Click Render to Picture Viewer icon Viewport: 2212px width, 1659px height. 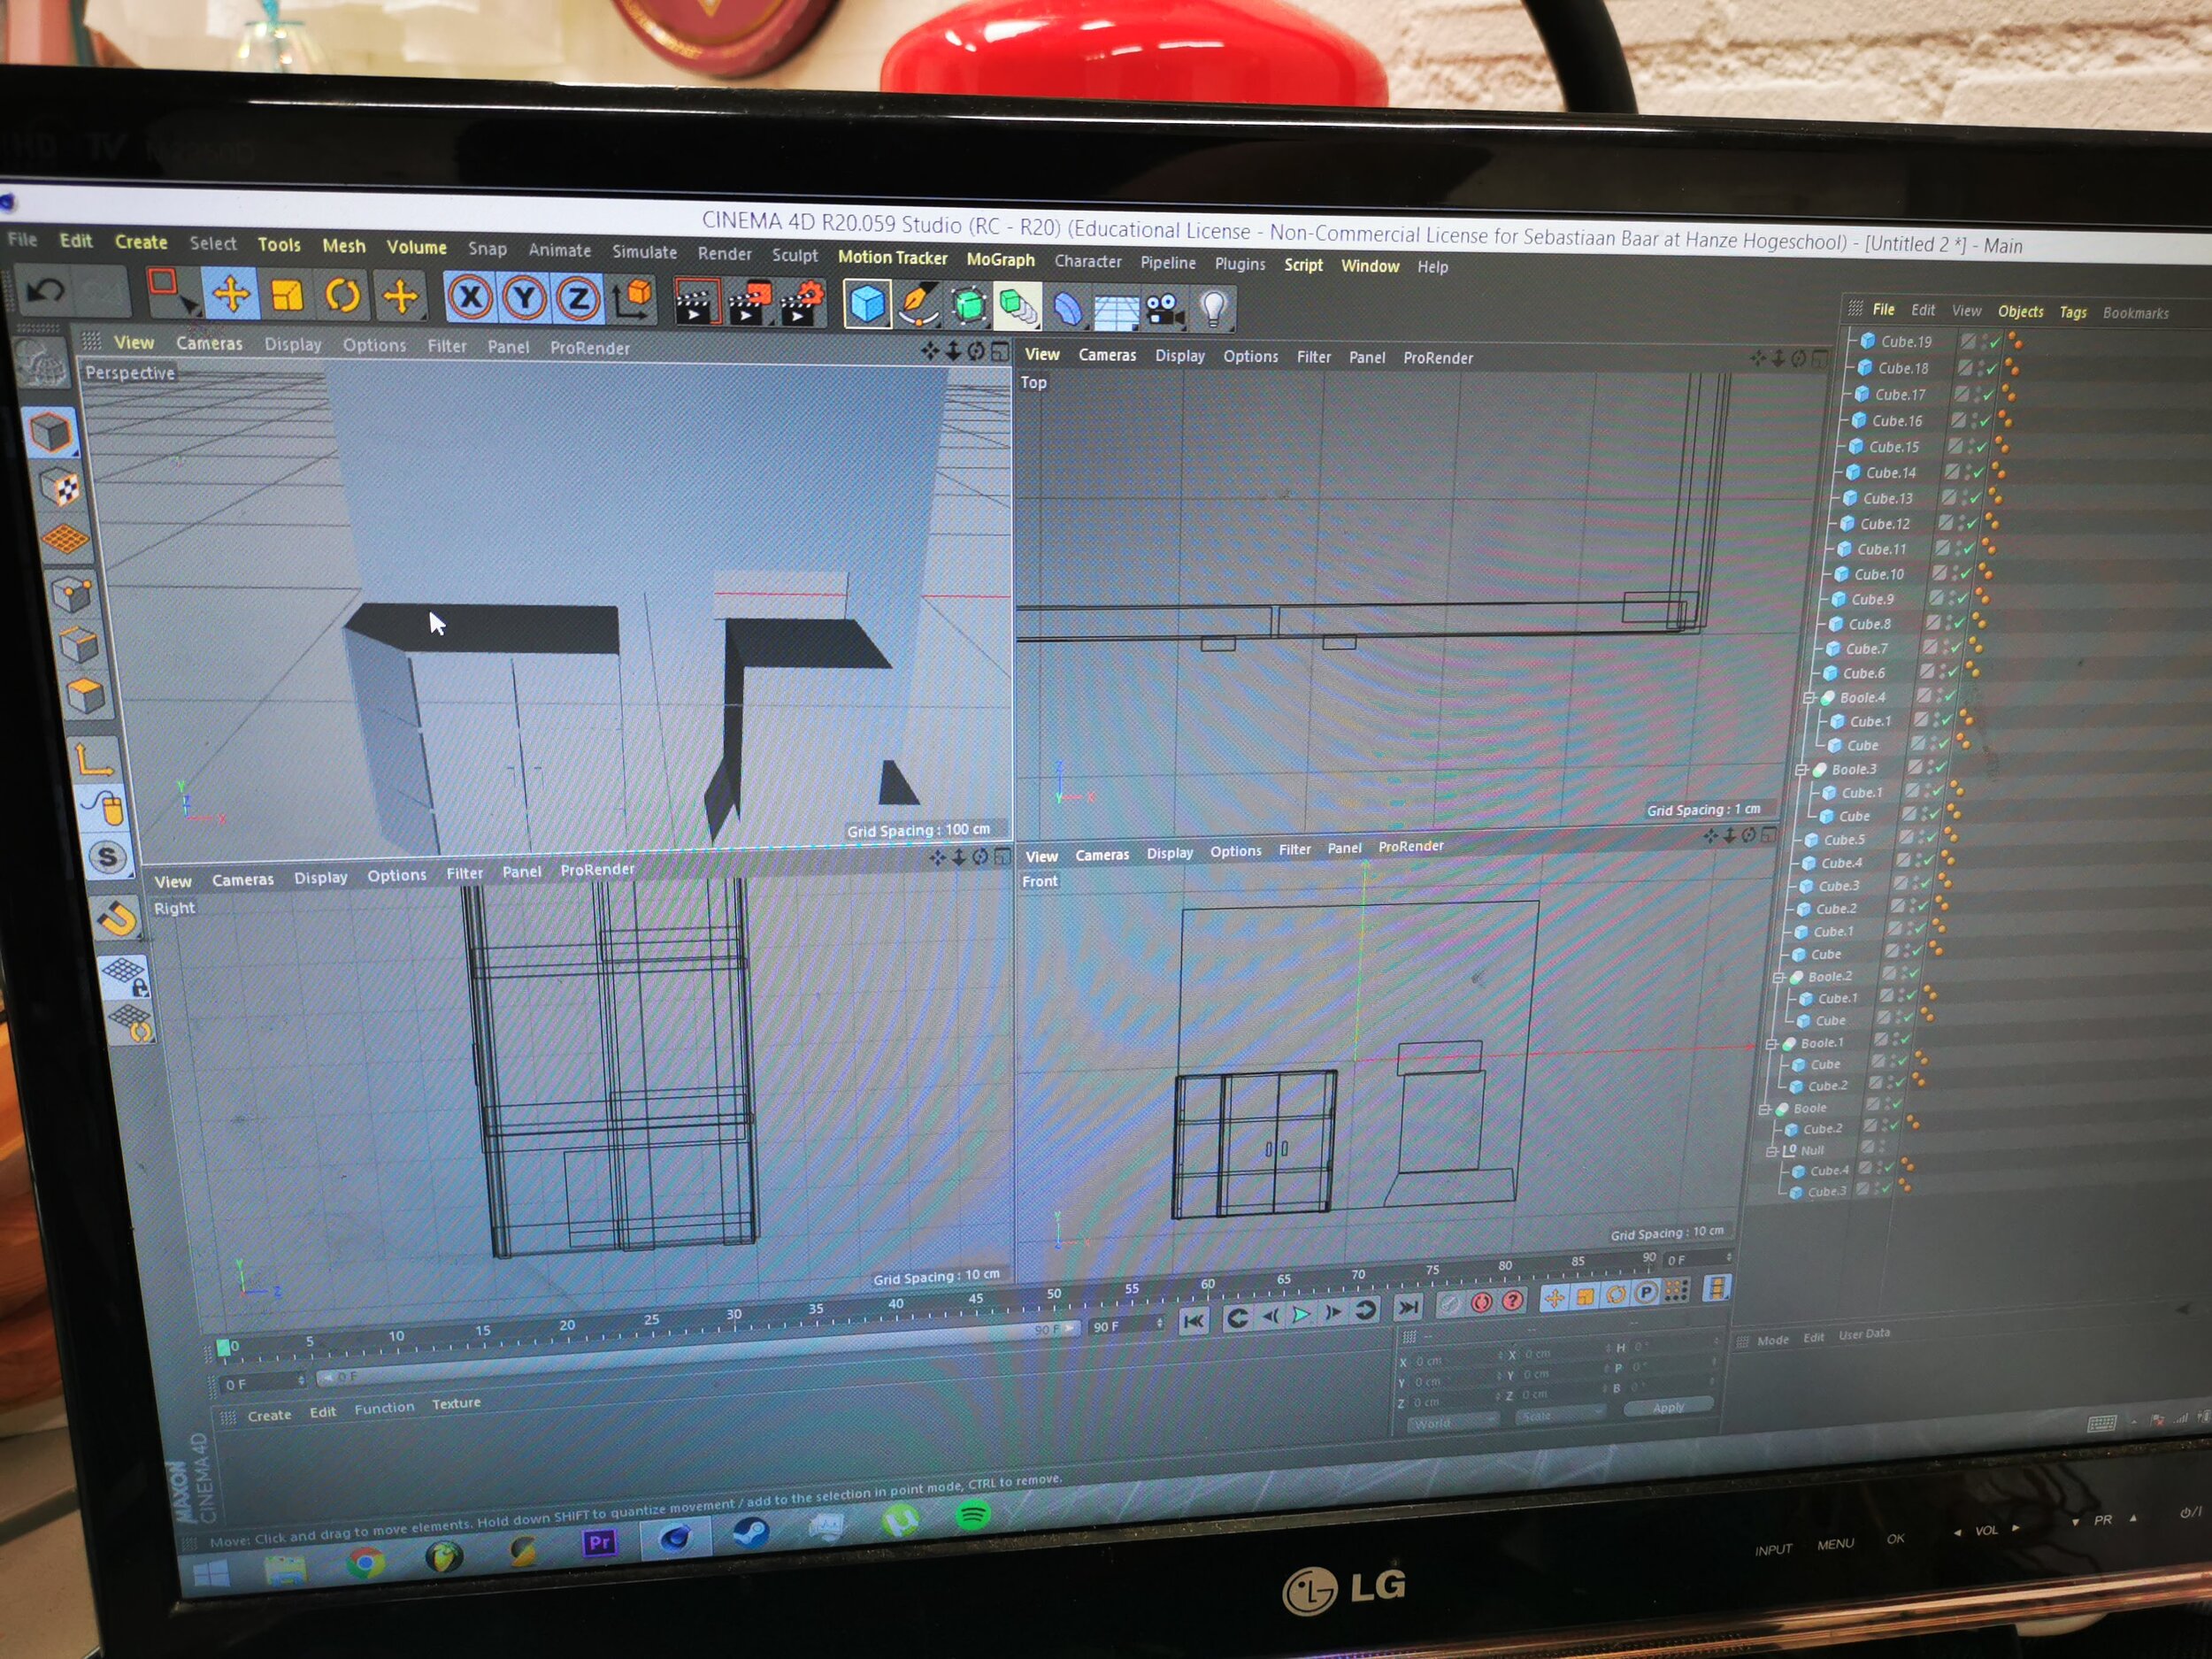pos(750,304)
